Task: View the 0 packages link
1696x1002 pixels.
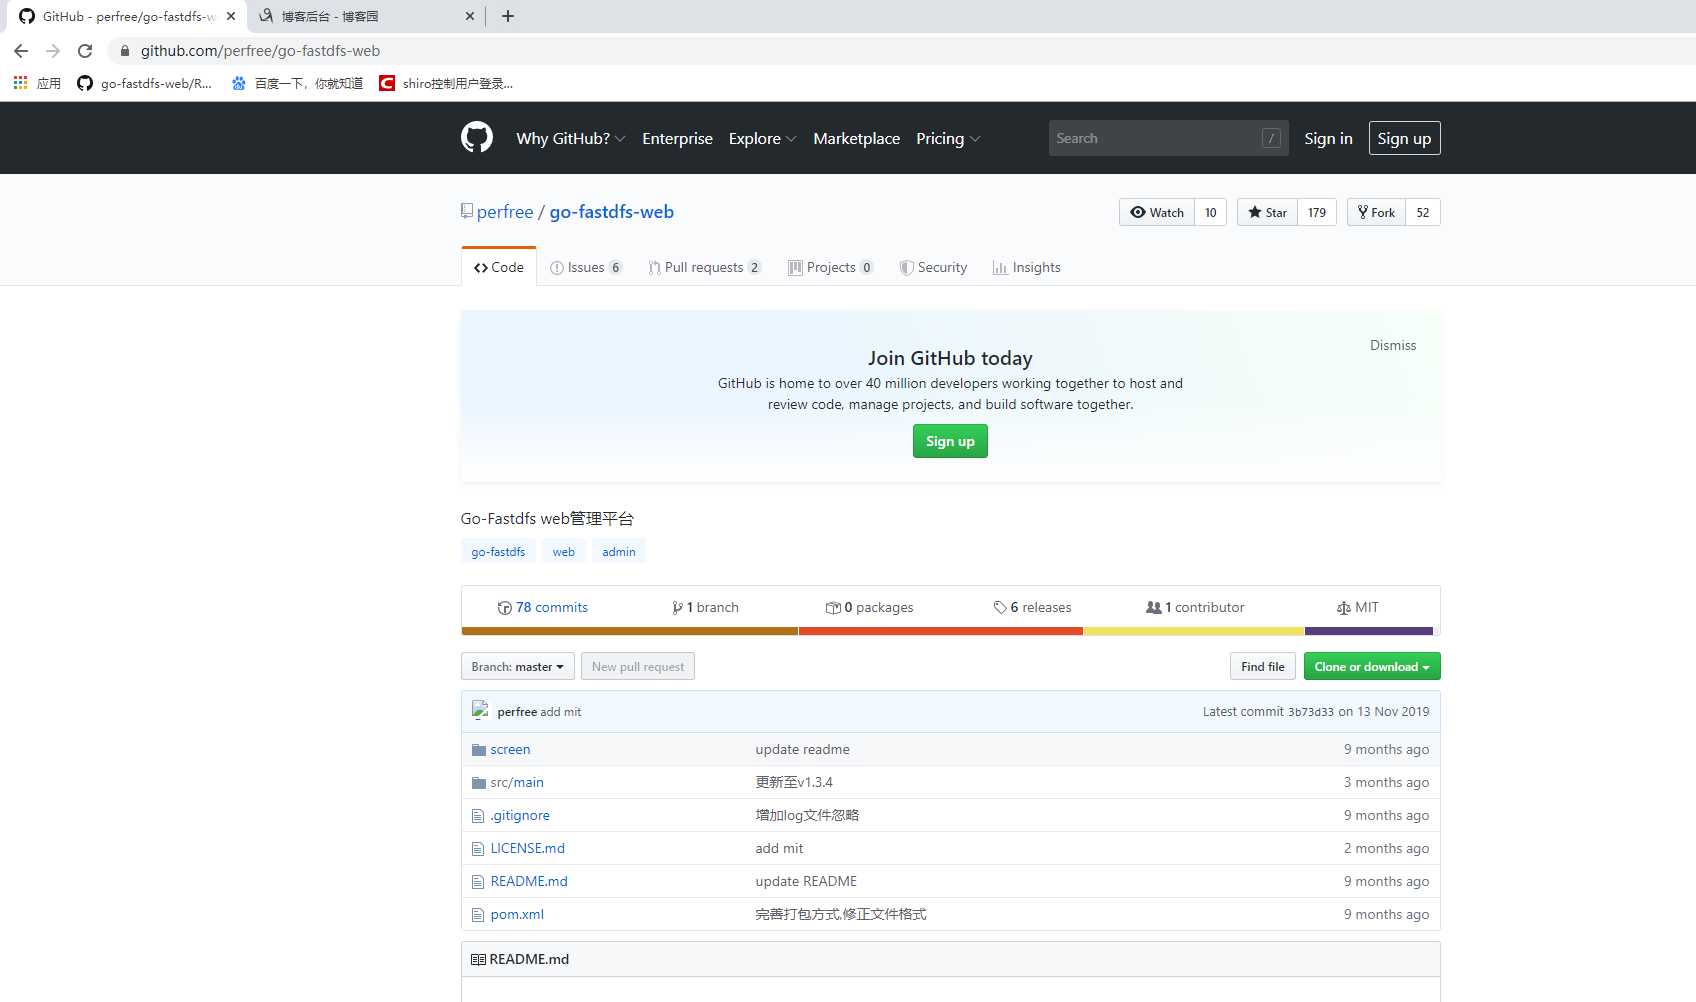Action: 870,607
